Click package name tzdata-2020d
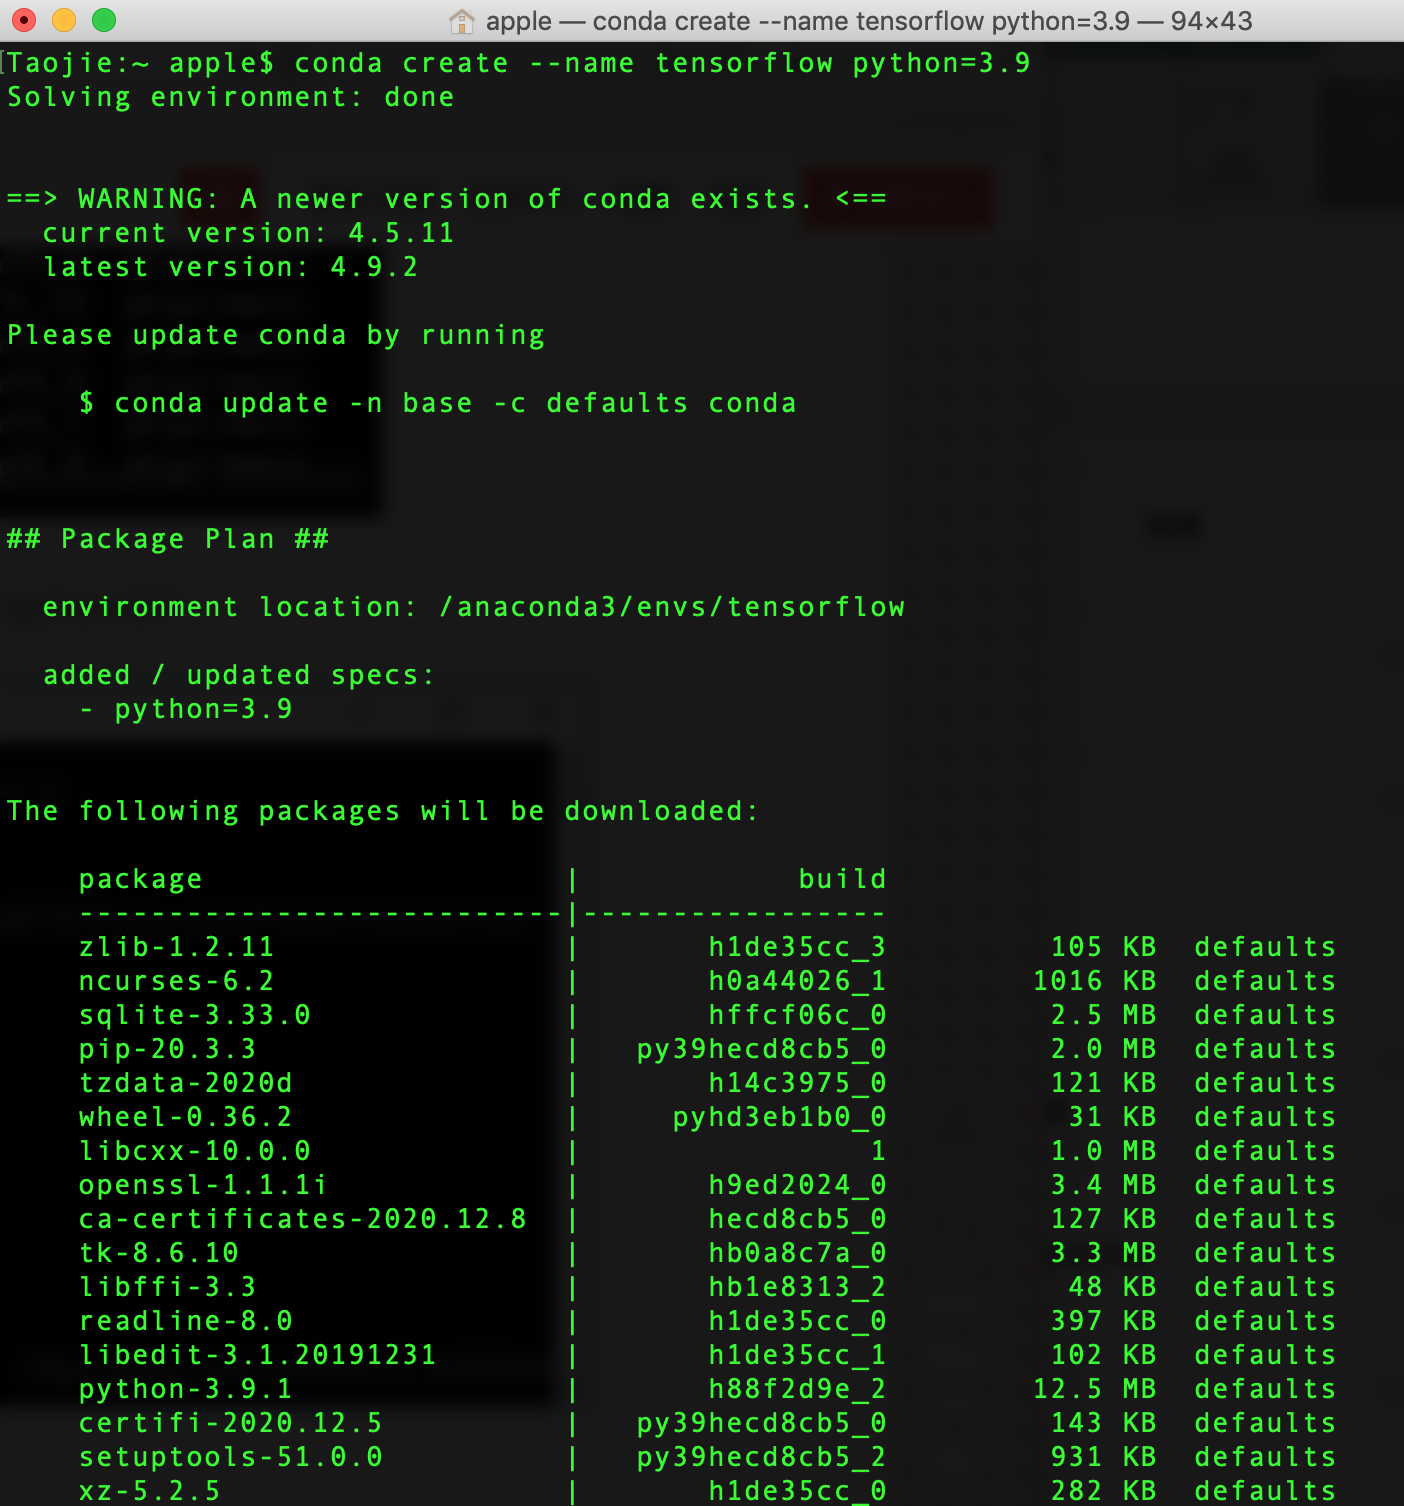1404x1506 pixels. (186, 1083)
